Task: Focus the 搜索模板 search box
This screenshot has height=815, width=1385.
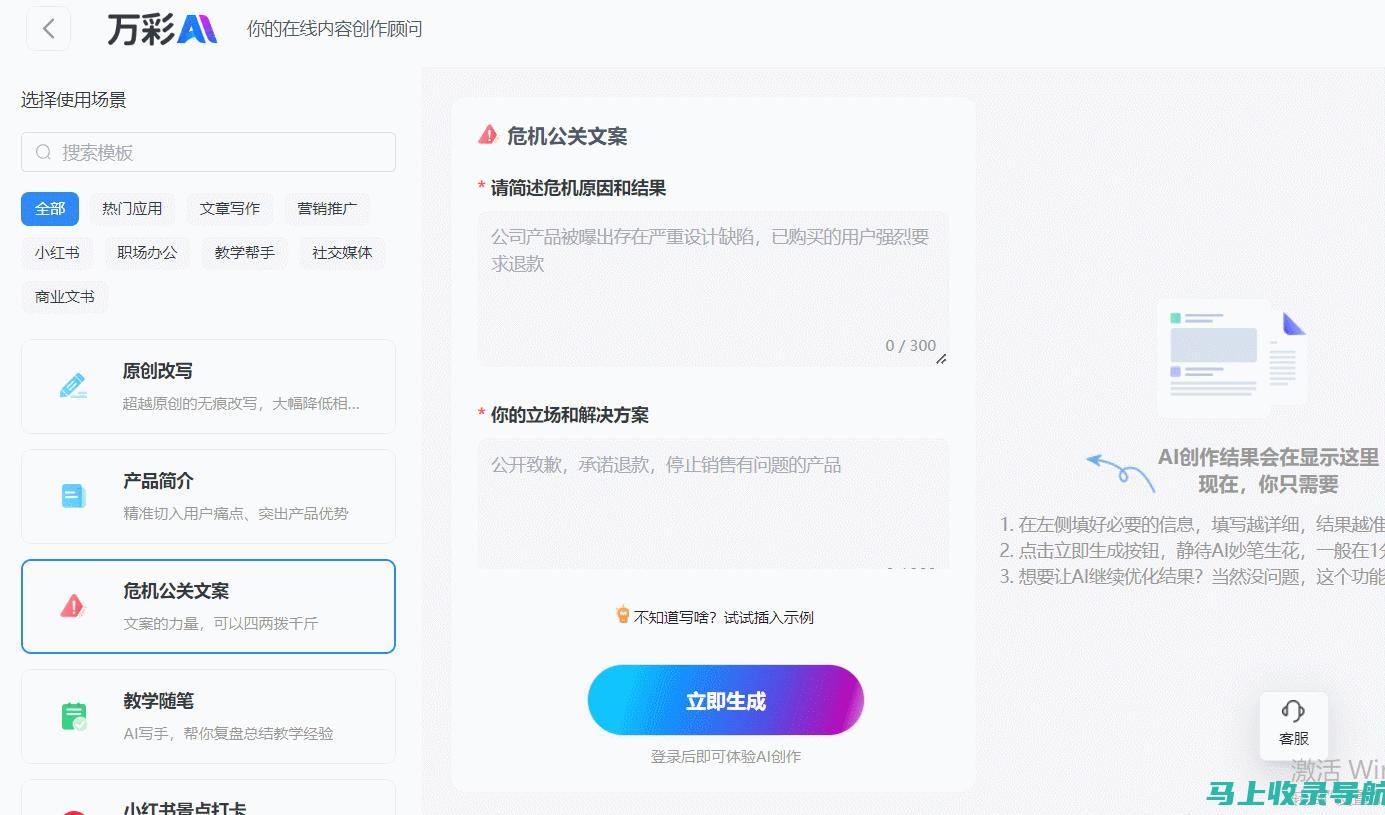Action: (208, 152)
